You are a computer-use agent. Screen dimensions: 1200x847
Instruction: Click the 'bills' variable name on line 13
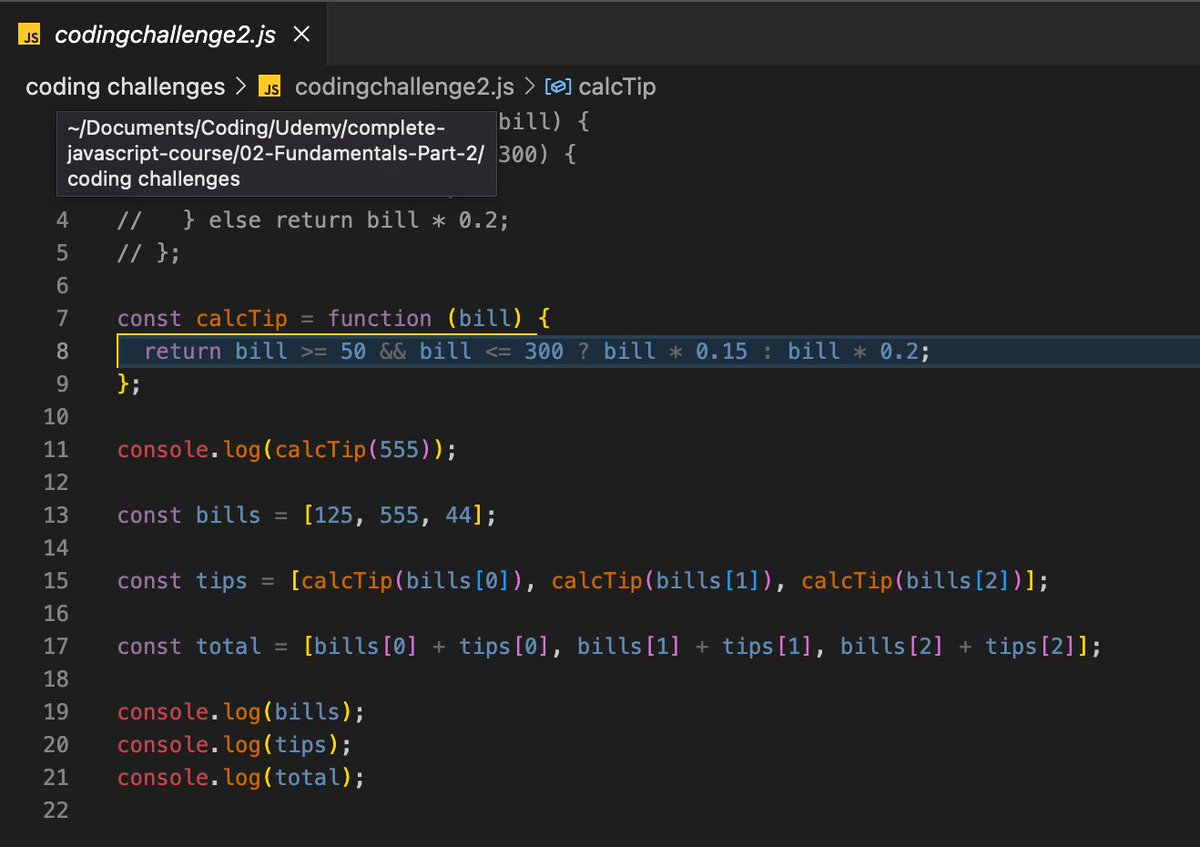(229, 515)
